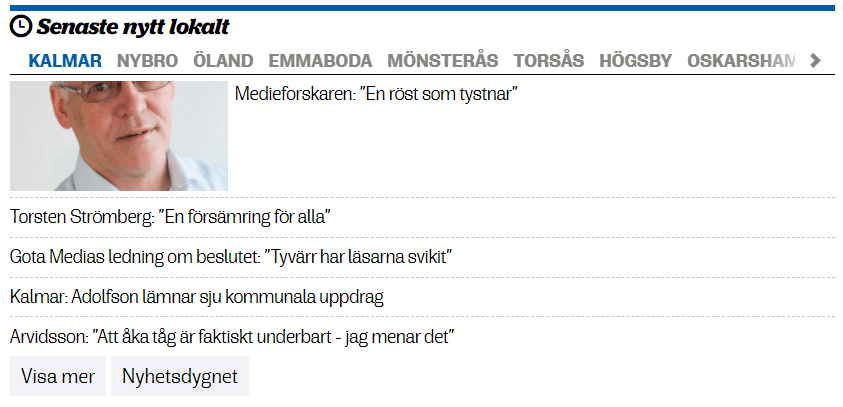Click the Nyhetsdygnet button
Viewport: 843px width, 407px height.
(x=179, y=377)
